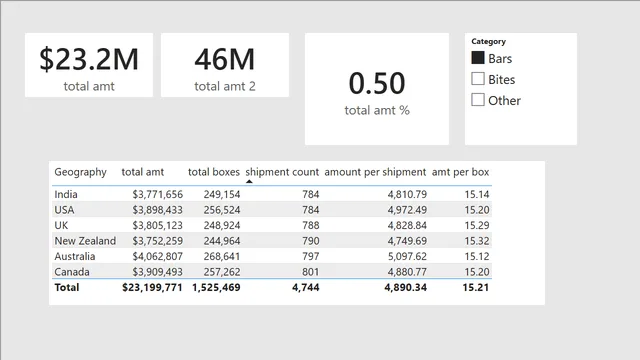Click the Total row label
640x360 pixels.
tap(67, 287)
